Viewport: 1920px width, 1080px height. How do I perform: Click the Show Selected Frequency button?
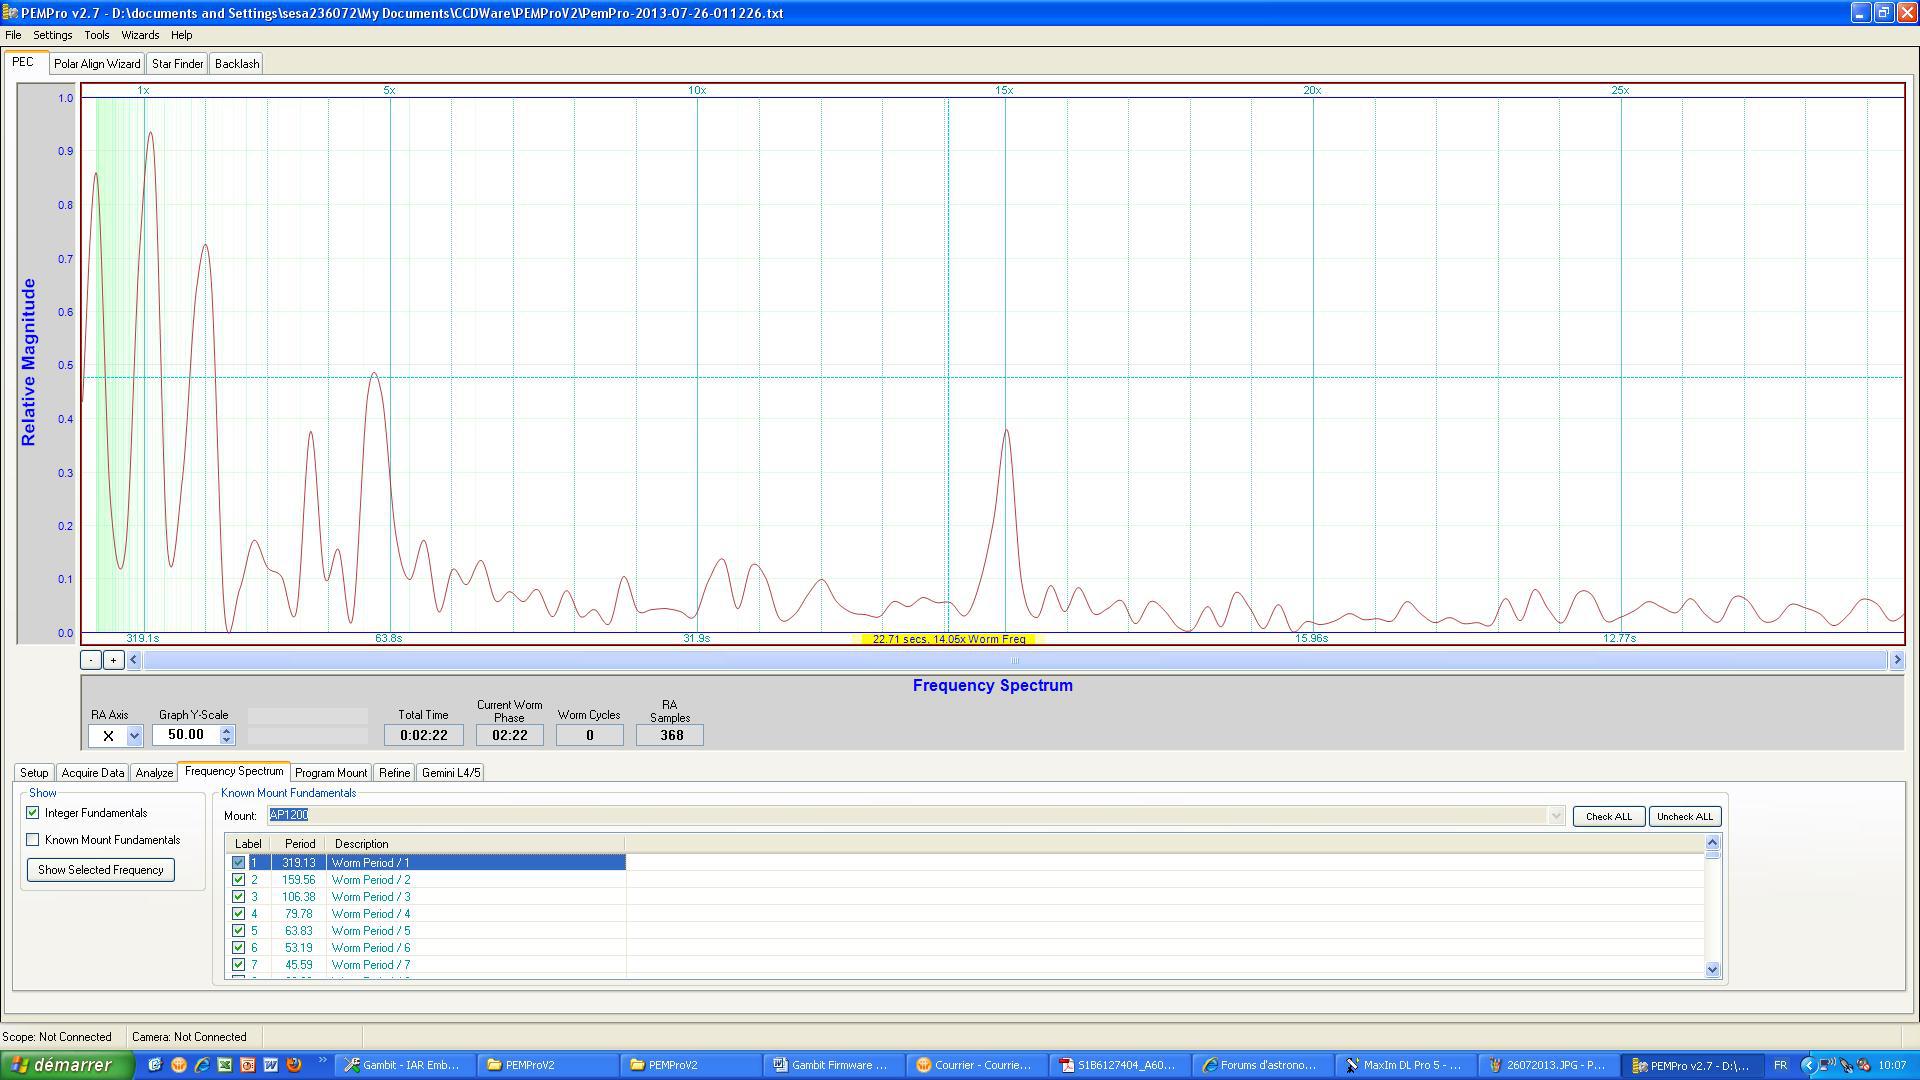tap(100, 870)
